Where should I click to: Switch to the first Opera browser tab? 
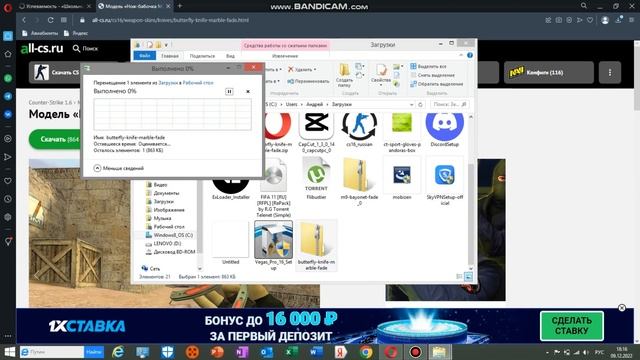56,6
